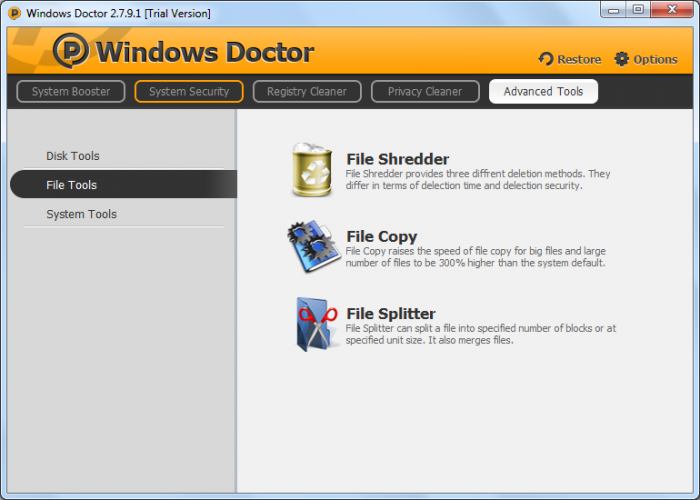Open the File Splitter heading
Screen dimensions: 700x500
point(391,314)
